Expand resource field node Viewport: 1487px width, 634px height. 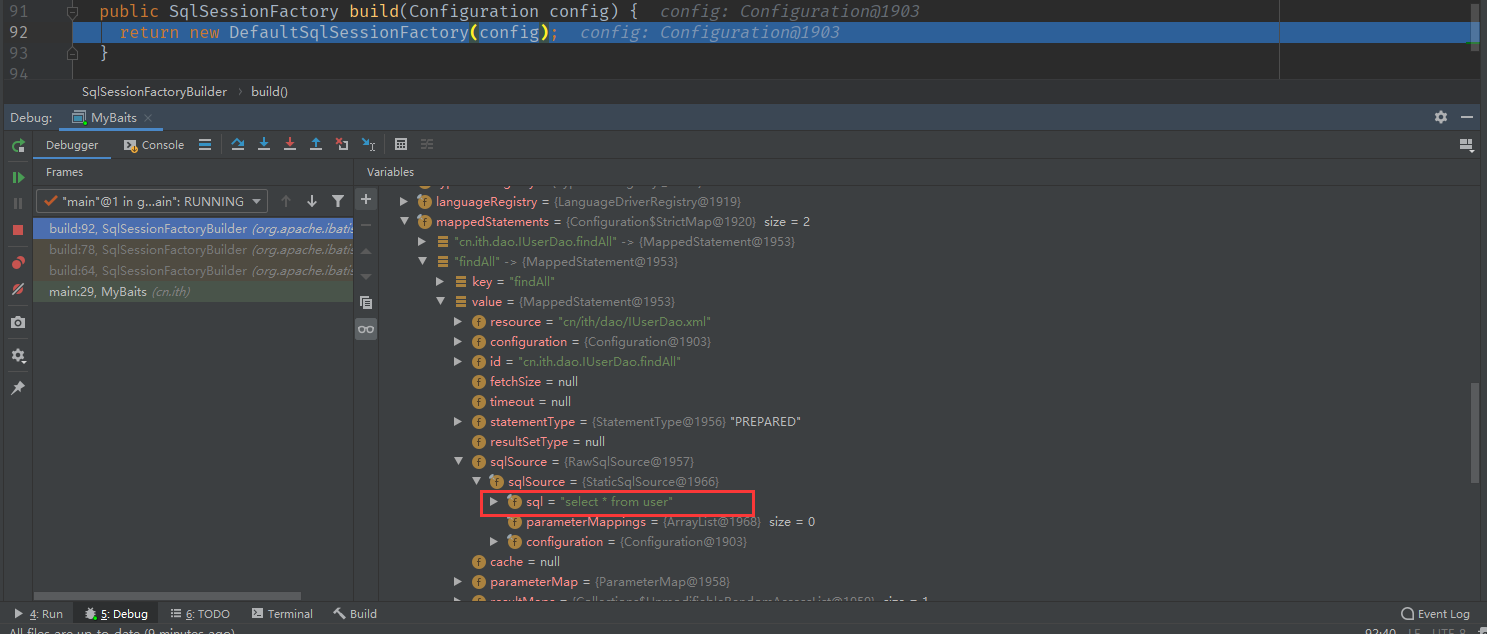458,322
